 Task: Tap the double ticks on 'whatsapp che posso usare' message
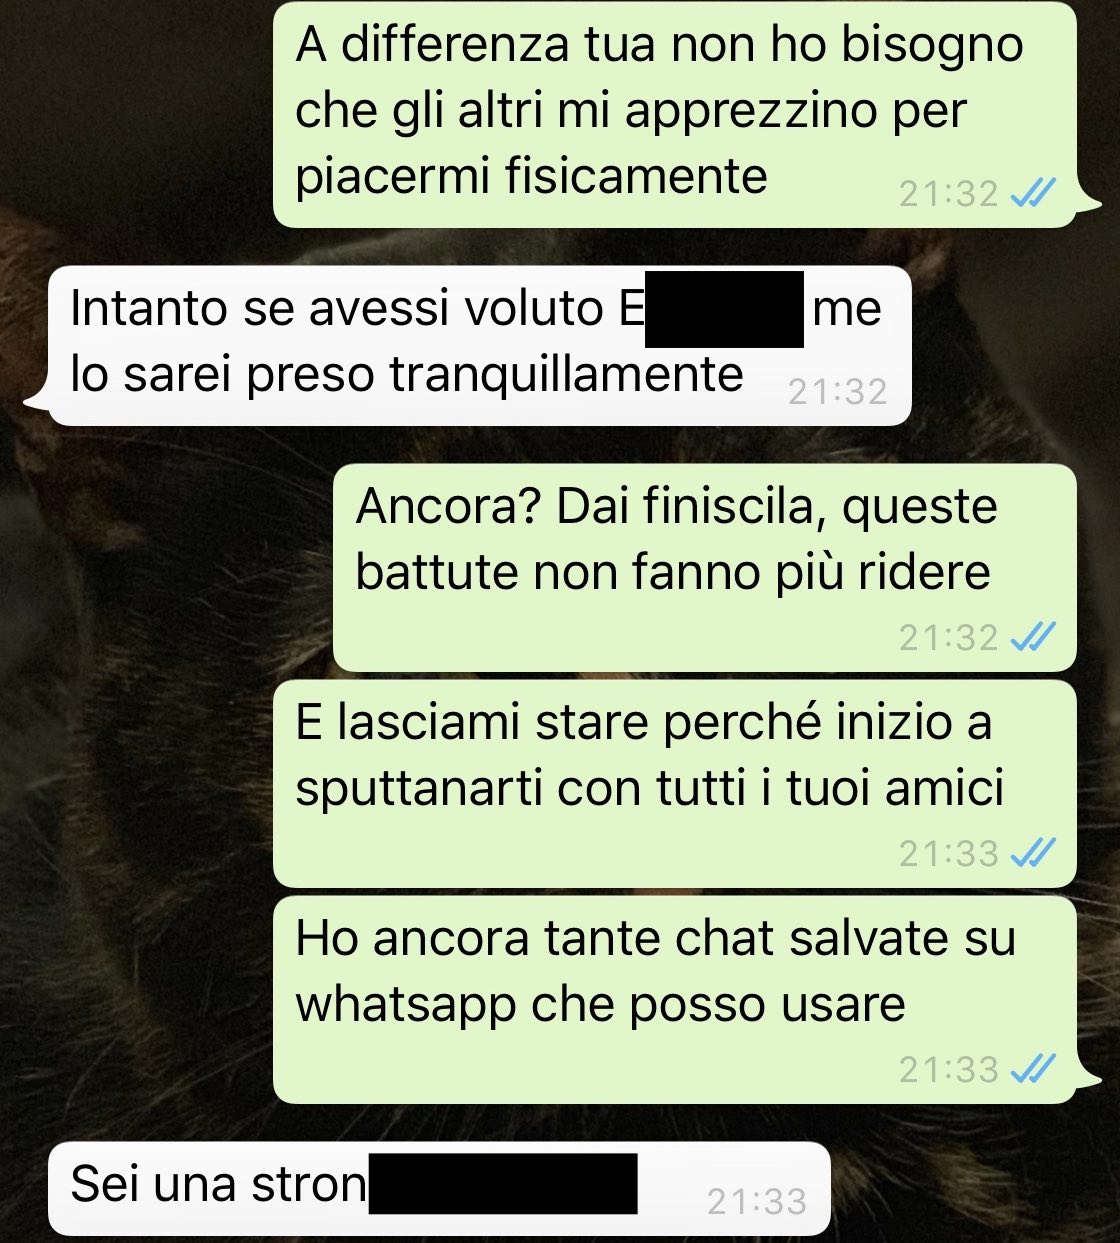coord(1033,1070)
